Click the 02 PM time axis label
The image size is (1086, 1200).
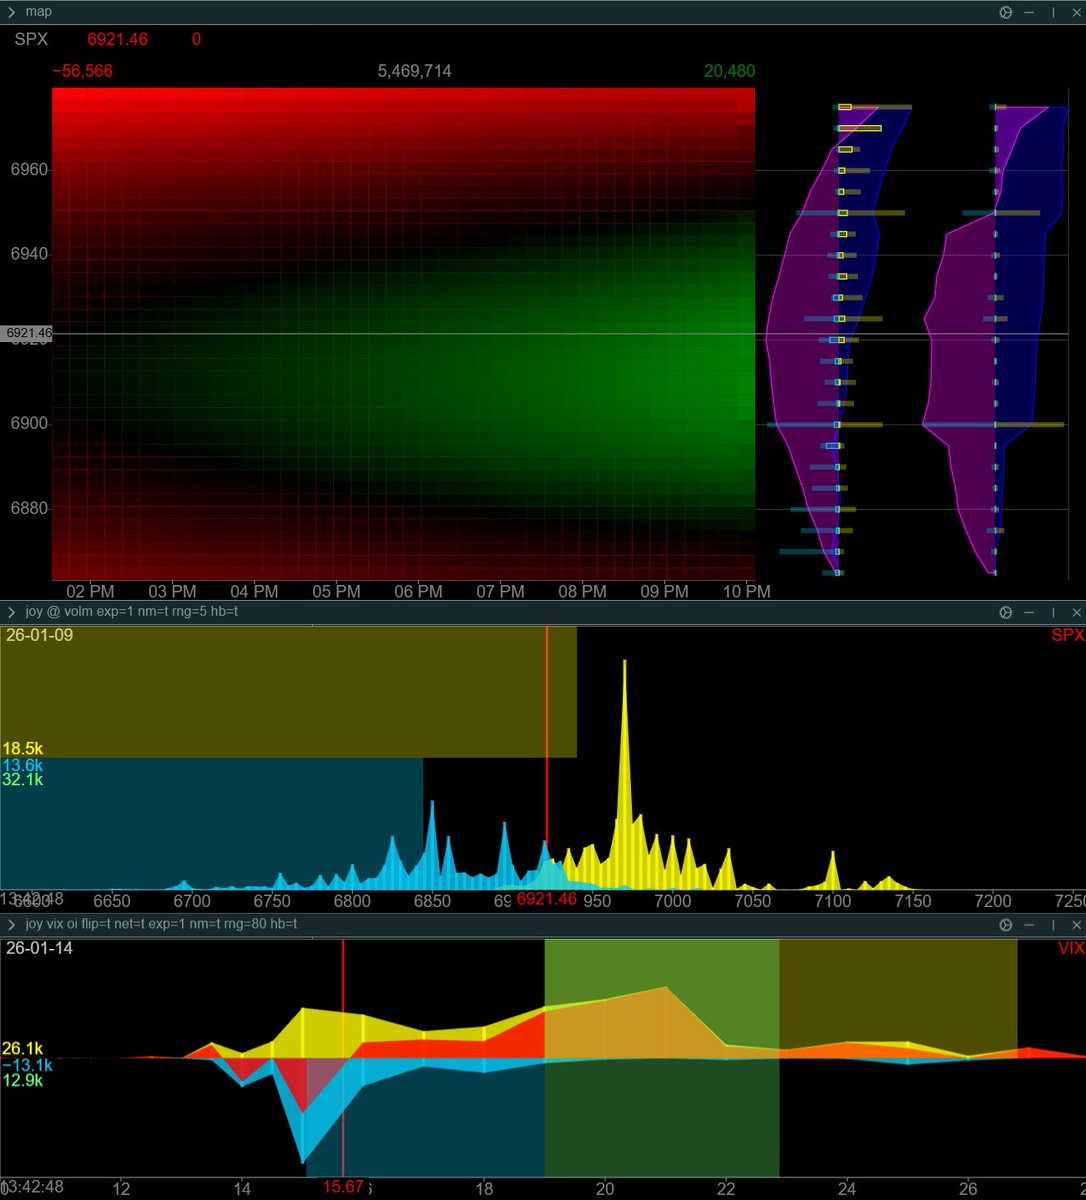90,592
